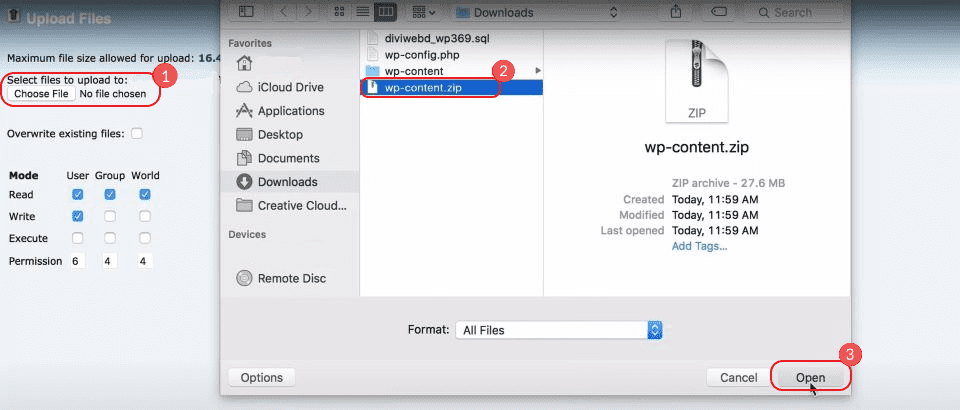The image size is (960, 410).
Task: Click the World permission field showing 4
Action: coord(144,261)
